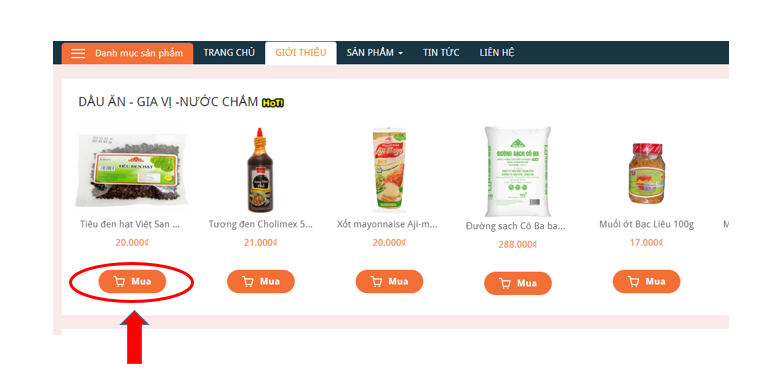Open Tương đen Cholimex product link
This screenshot has width=773, height=387.
pos(260,224)
